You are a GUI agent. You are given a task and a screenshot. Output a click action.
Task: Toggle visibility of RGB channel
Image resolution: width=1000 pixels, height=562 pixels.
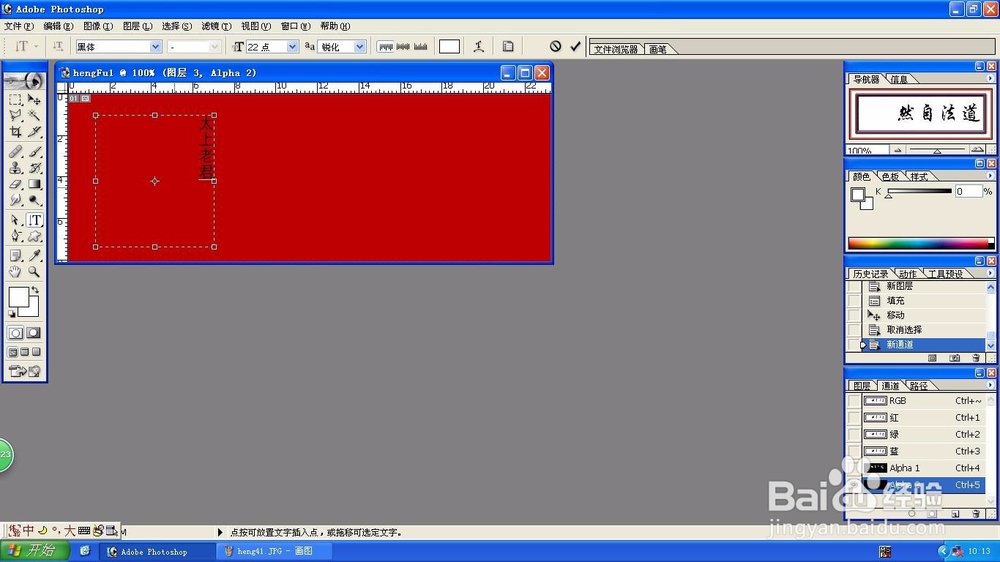click(x=854, y=401)
